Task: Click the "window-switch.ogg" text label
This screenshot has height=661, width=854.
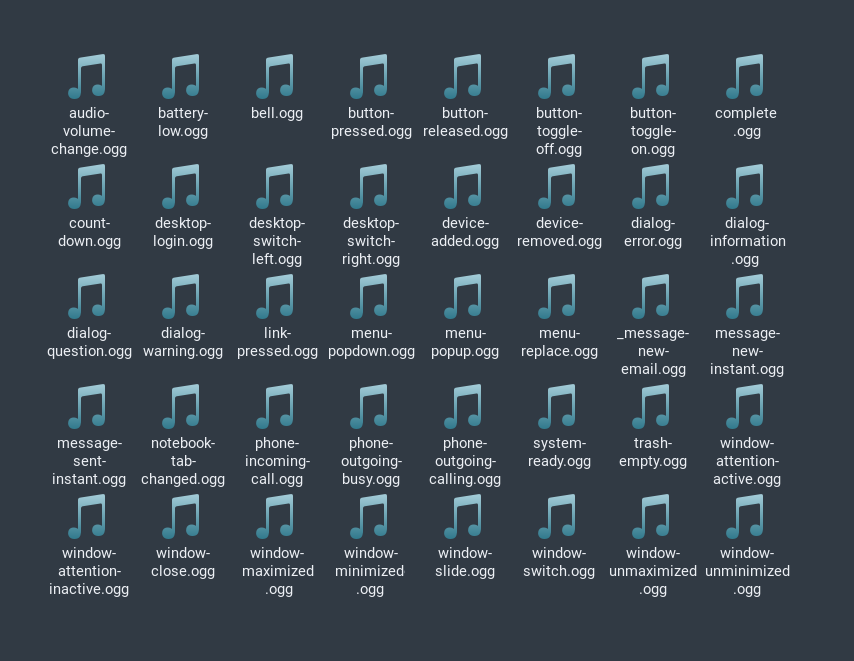Action: [x=559, y=562]
